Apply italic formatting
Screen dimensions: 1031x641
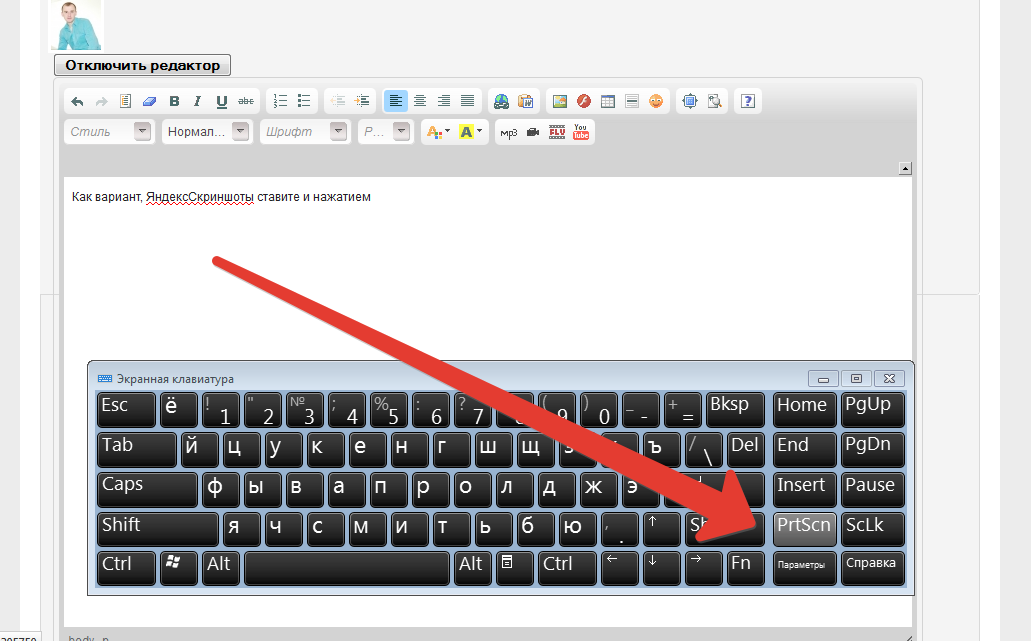(197, 101)
